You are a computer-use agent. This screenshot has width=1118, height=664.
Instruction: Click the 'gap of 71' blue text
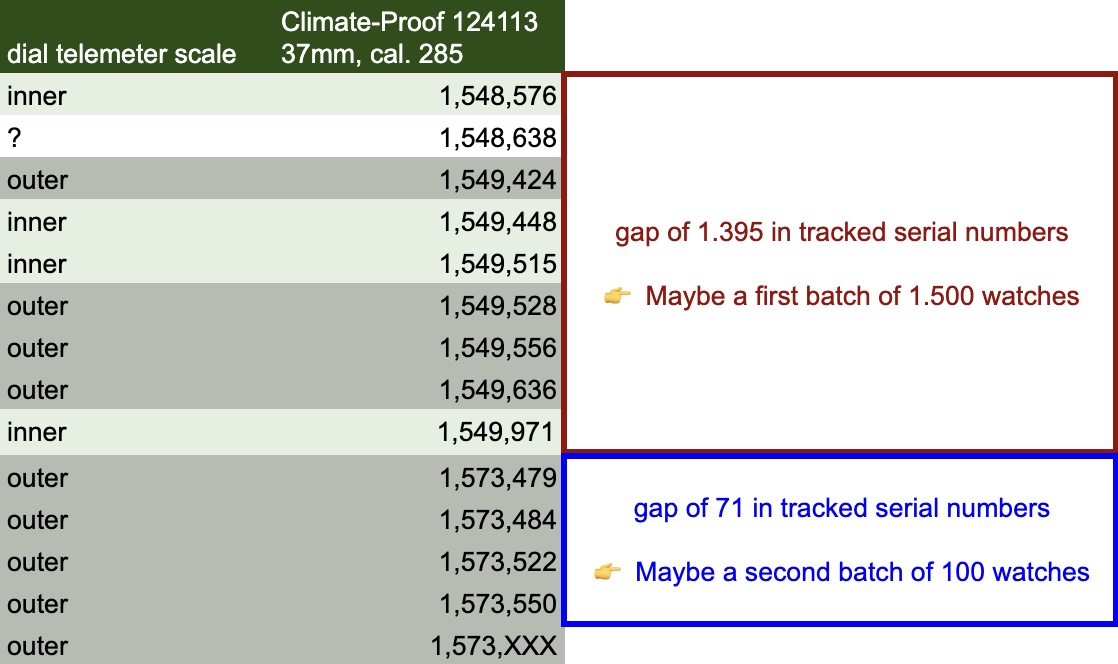point(841,508)
